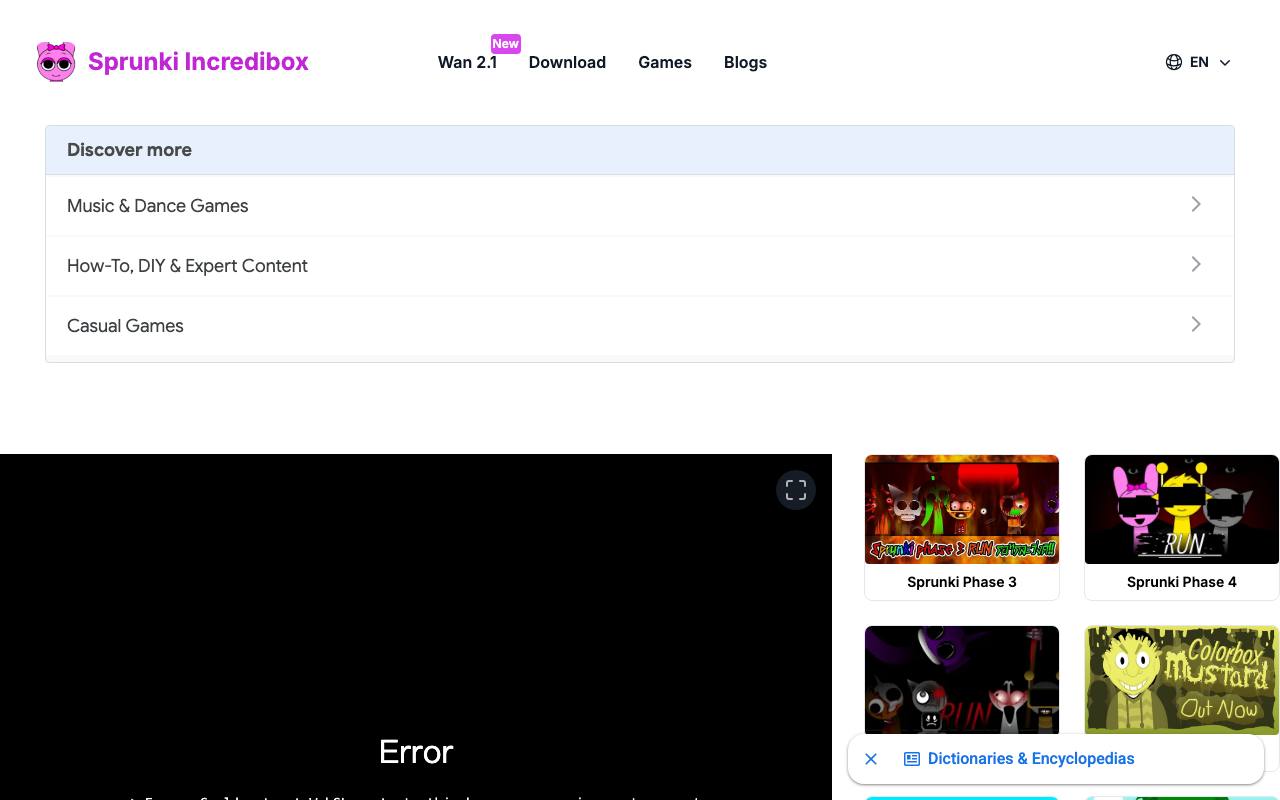Close the Dictionaries & Encyclopedias ad banner
Screen dimensions: 1280x800
pos(871,759)
